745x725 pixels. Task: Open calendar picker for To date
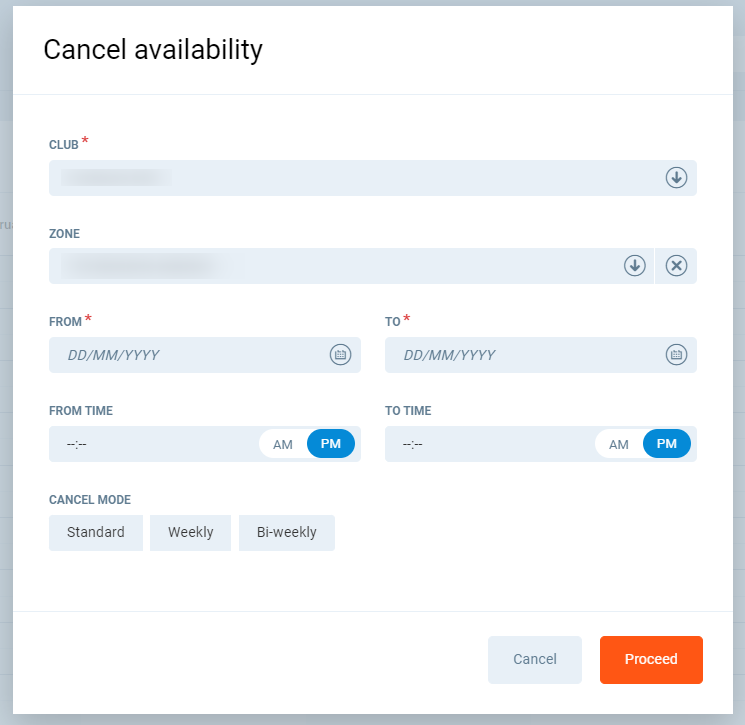click(x=676, y=355)
